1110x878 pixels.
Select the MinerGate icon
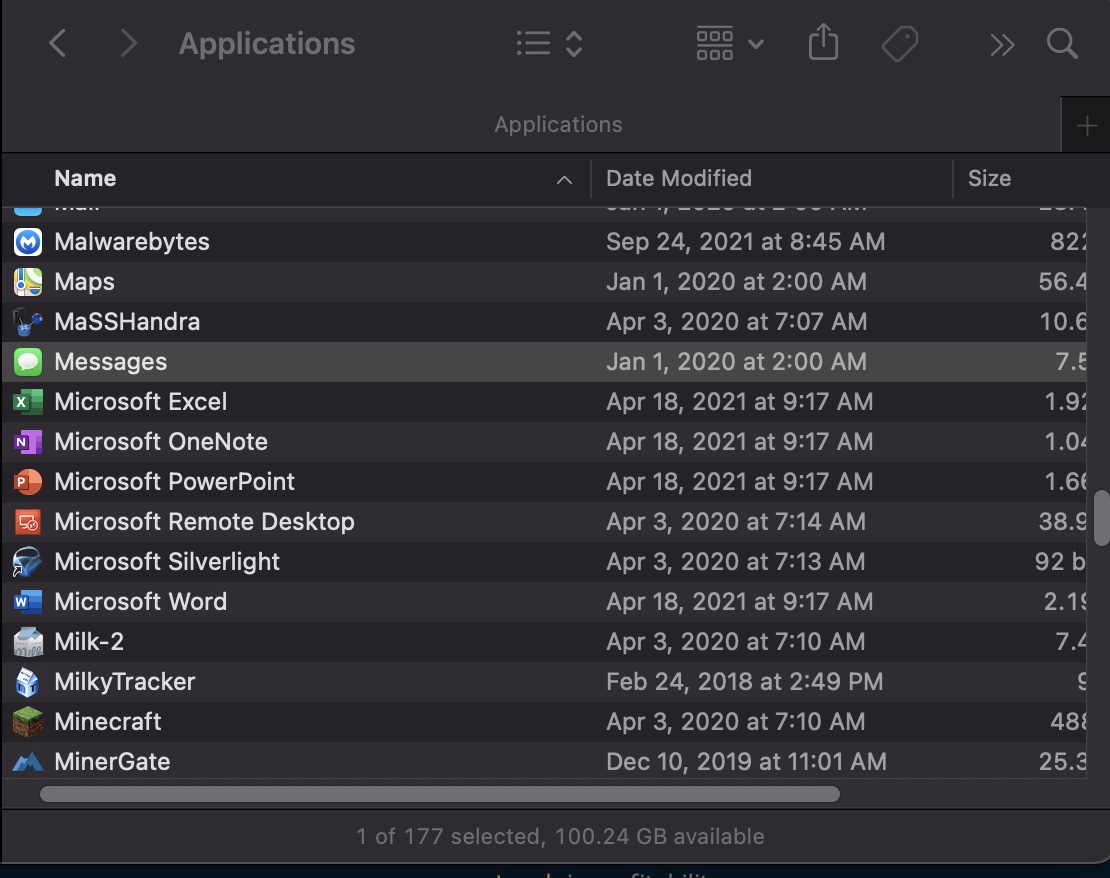coord(28,762)
